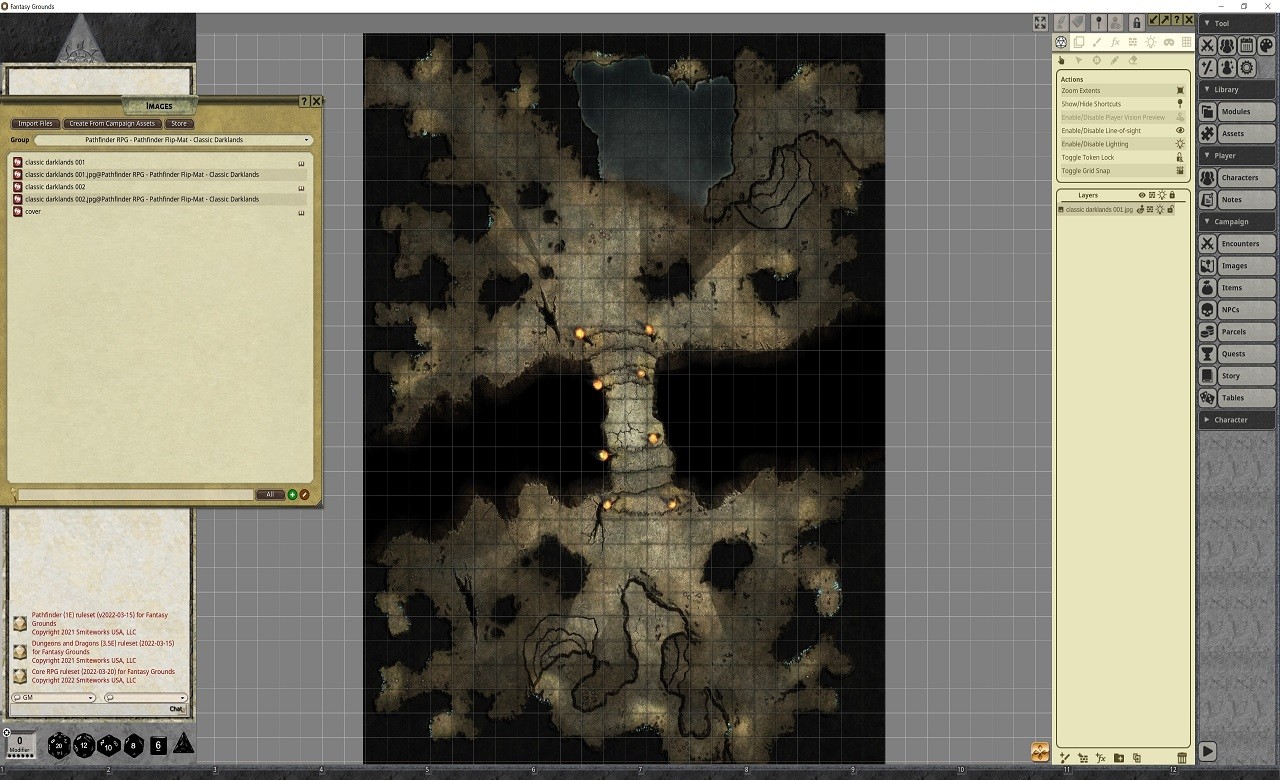Open the chat mode dropdown beside GM
The image size is (1280, 780).
146,698
